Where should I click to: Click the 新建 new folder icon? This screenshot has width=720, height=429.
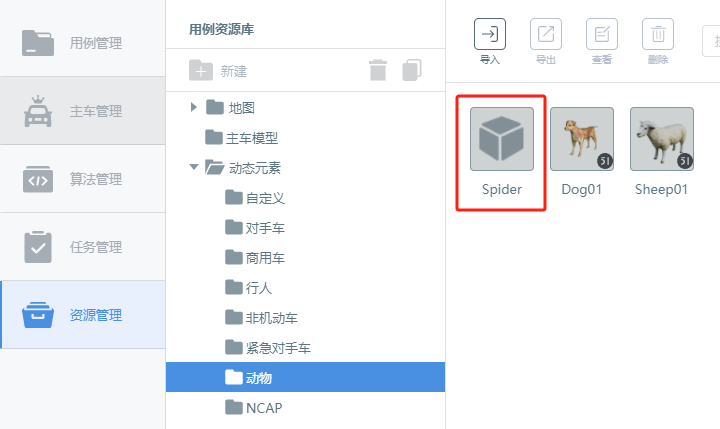tap(201, 70)
